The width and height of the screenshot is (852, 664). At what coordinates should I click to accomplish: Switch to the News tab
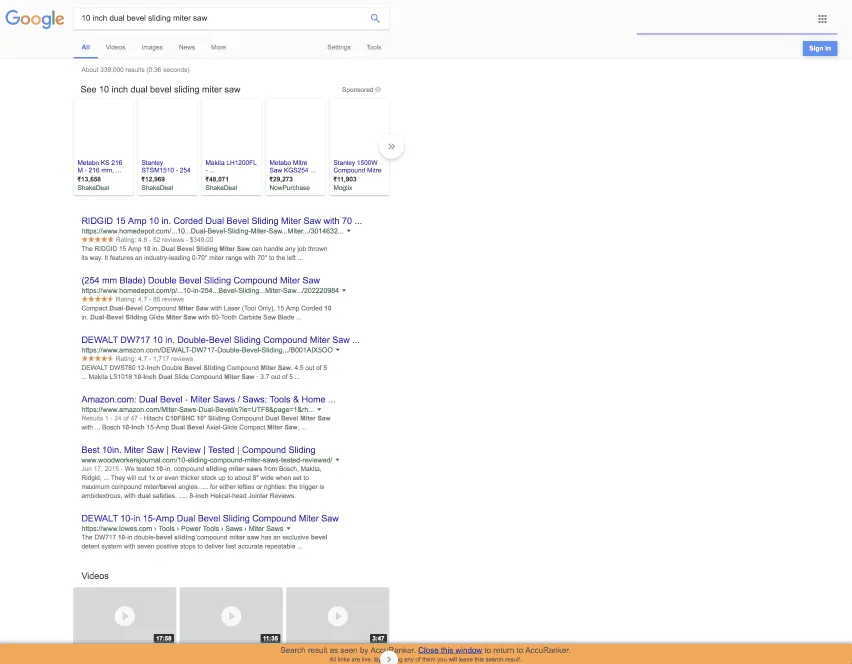[x=186, y=47]
